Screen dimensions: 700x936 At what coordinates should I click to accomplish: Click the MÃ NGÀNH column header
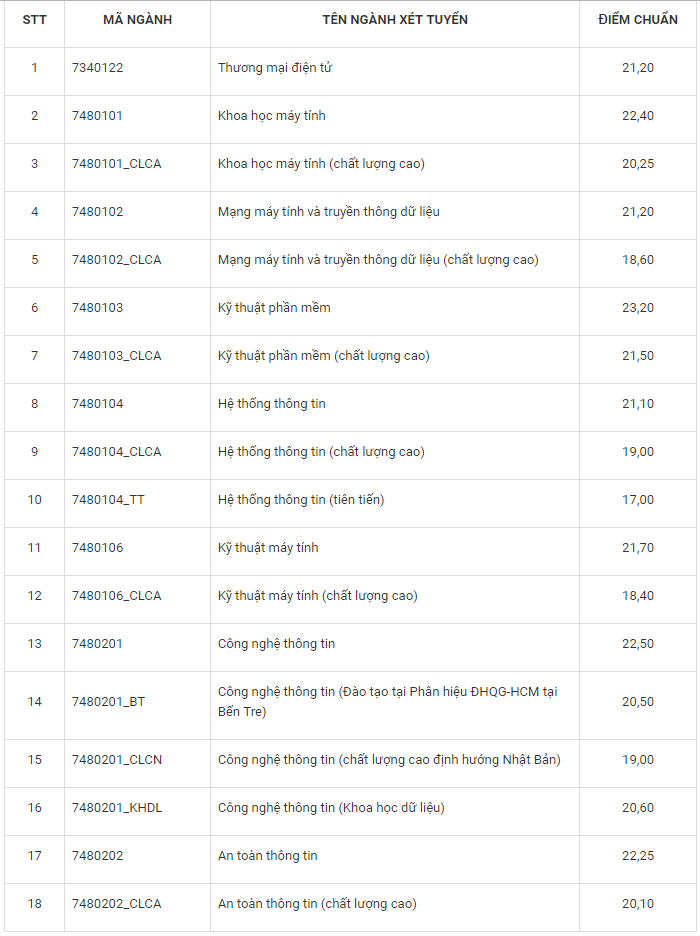pyautogui.click(x=137, y=20)
